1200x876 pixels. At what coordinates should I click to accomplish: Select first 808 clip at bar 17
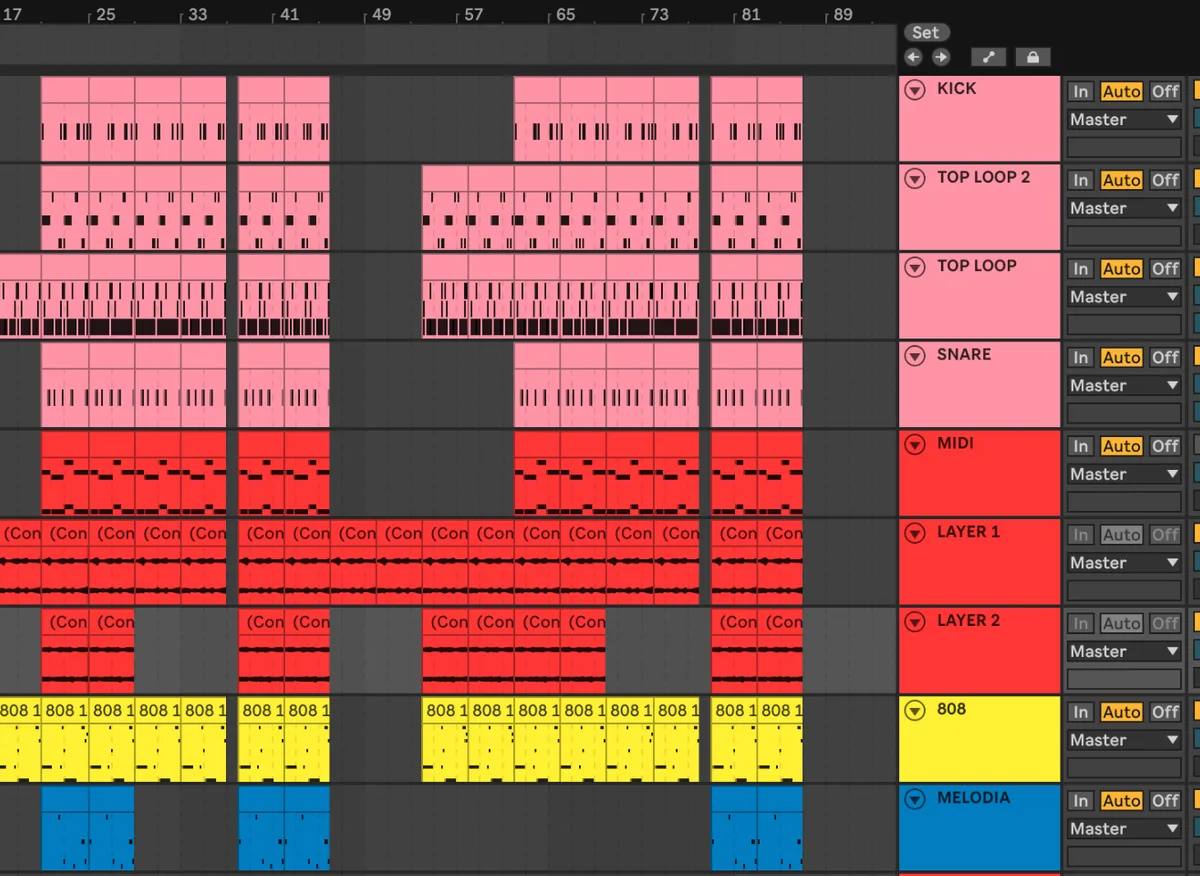[20, 740]
